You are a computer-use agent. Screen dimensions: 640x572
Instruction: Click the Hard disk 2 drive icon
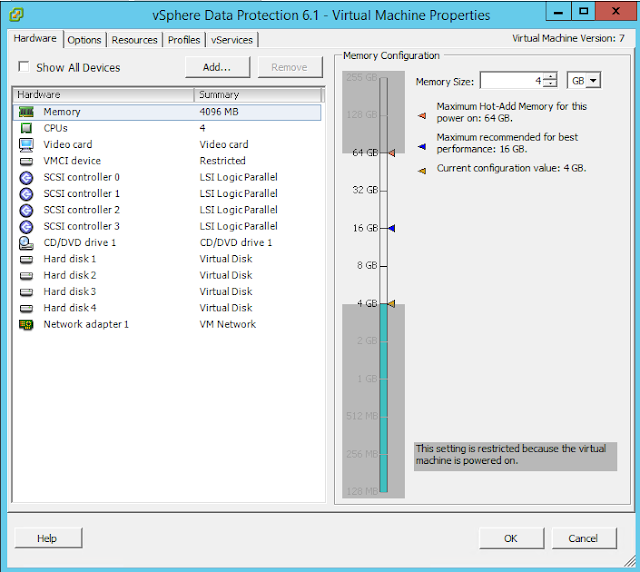[27, 276]
